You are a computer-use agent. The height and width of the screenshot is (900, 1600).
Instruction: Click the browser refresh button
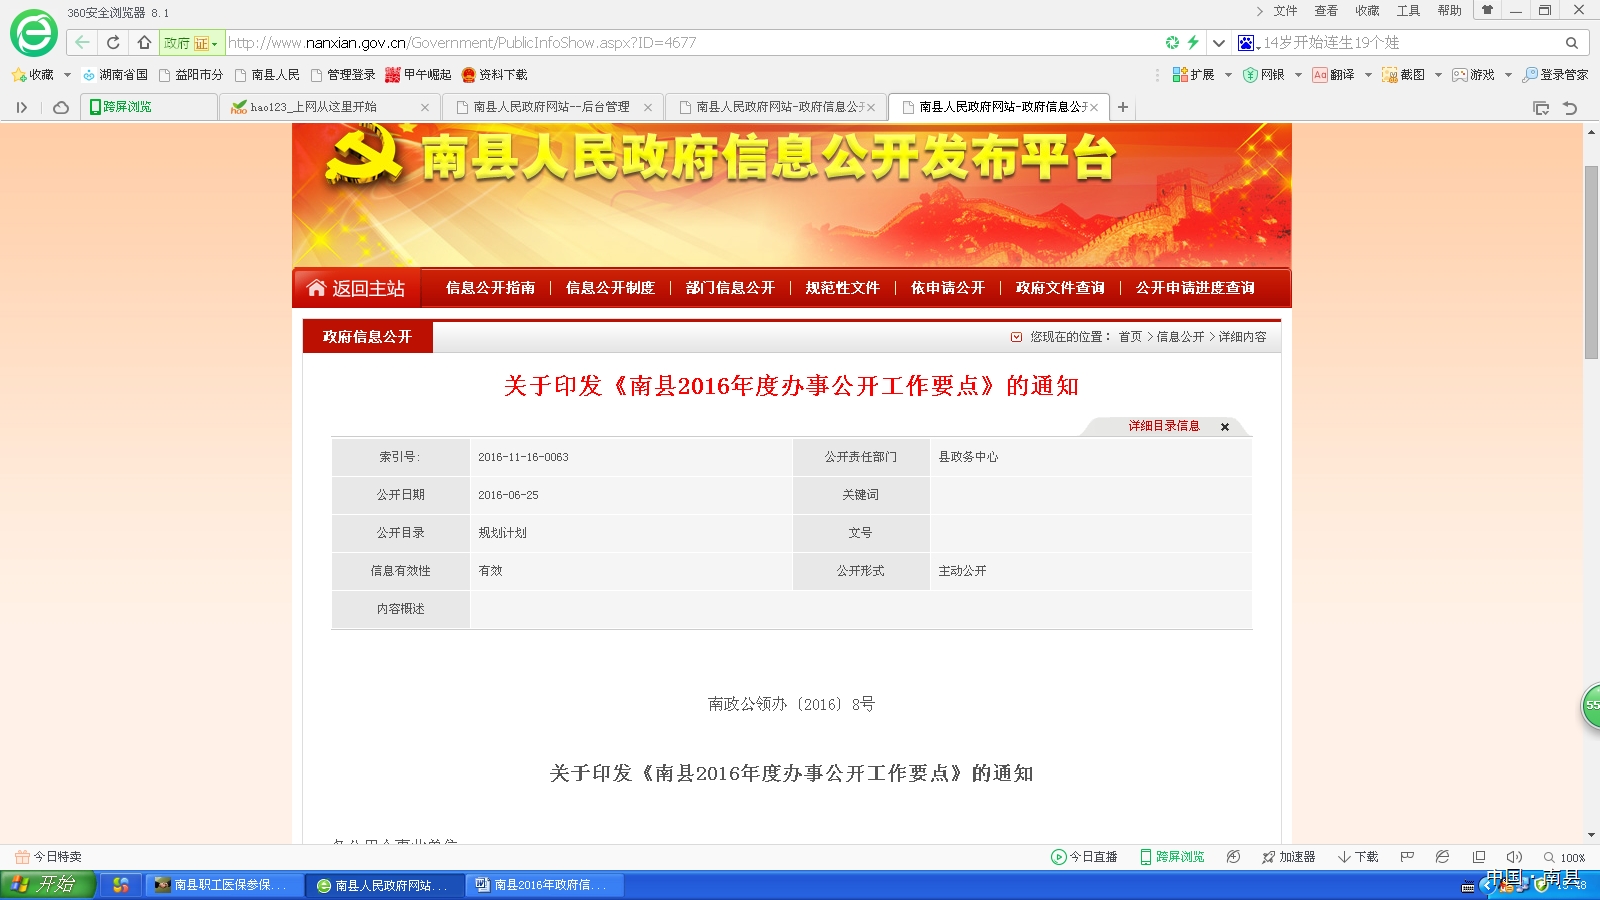(x=113, y=42)
